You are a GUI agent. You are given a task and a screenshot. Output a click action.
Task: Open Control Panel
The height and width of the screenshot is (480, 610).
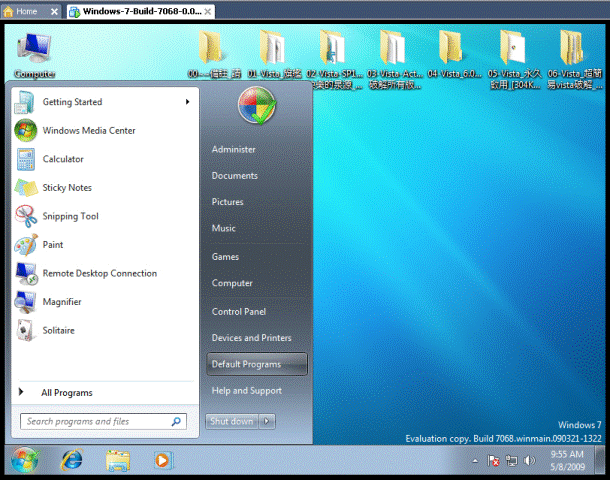click(x=239, y=312)
